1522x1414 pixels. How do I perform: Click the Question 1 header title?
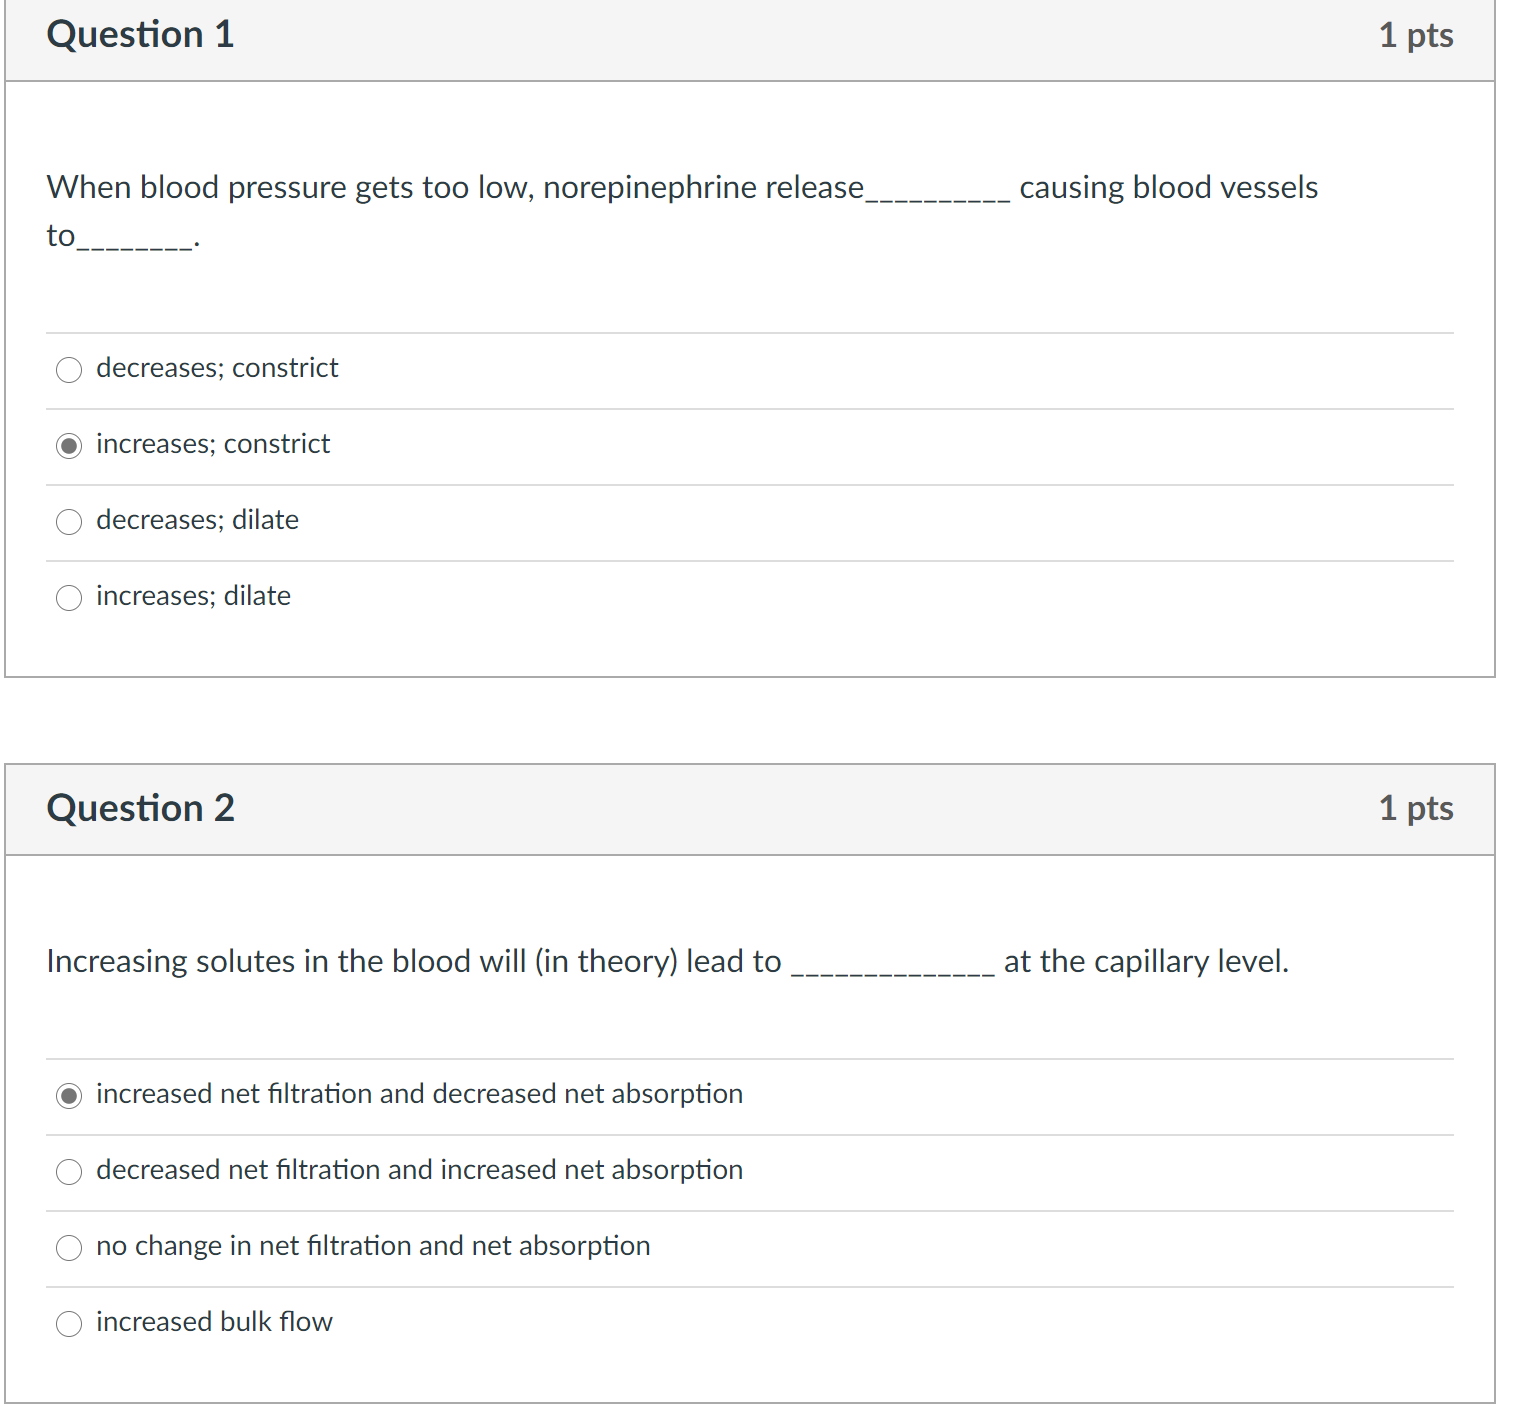[141, 35]
